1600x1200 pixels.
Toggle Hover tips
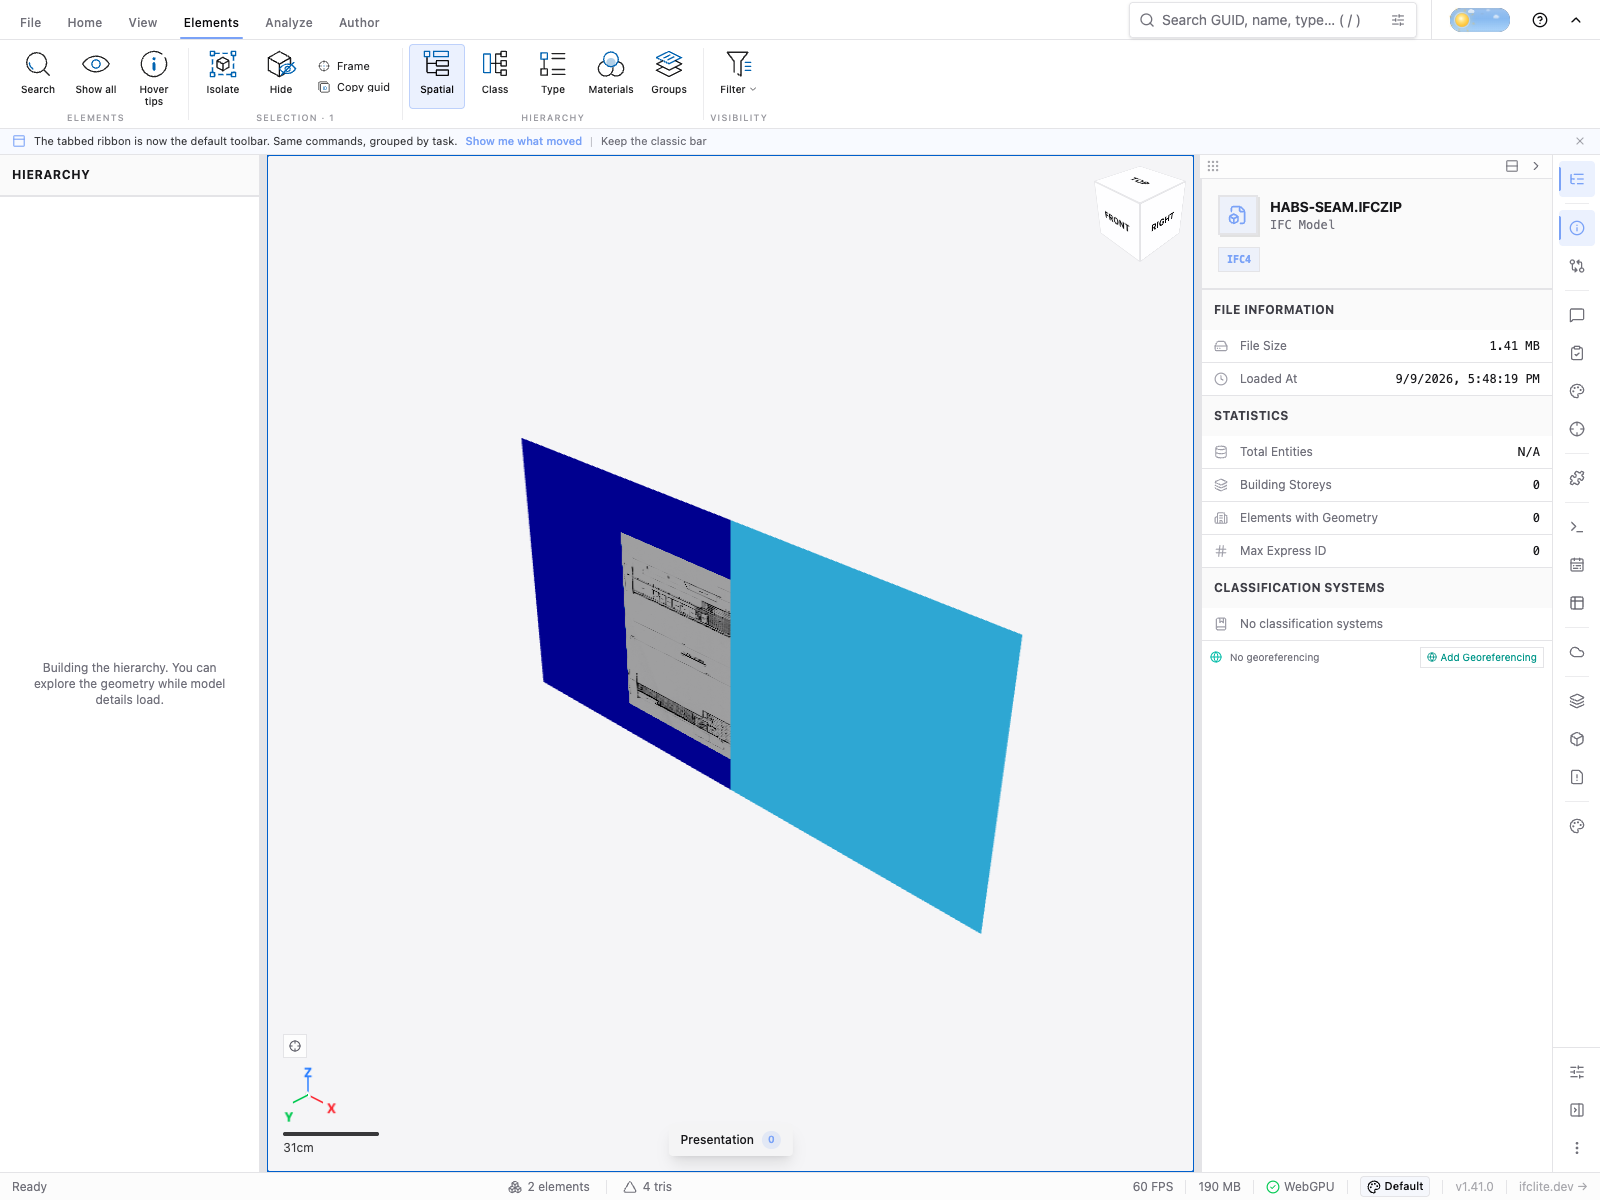click(x=154, y=78)
